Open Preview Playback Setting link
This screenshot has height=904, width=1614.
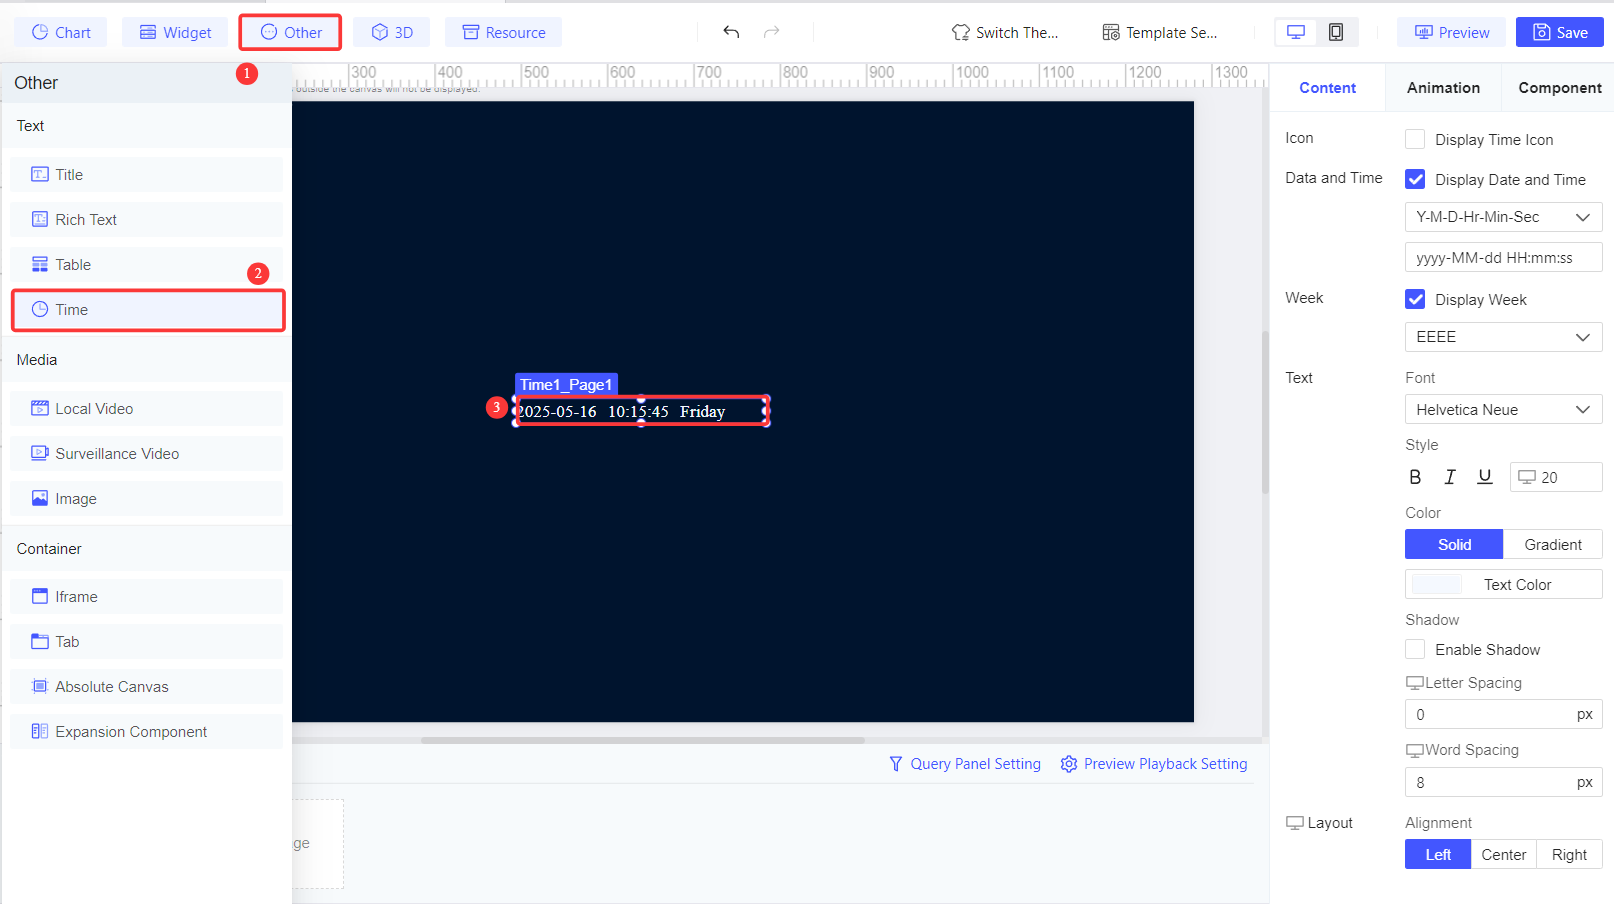(x=1154, y=764)
